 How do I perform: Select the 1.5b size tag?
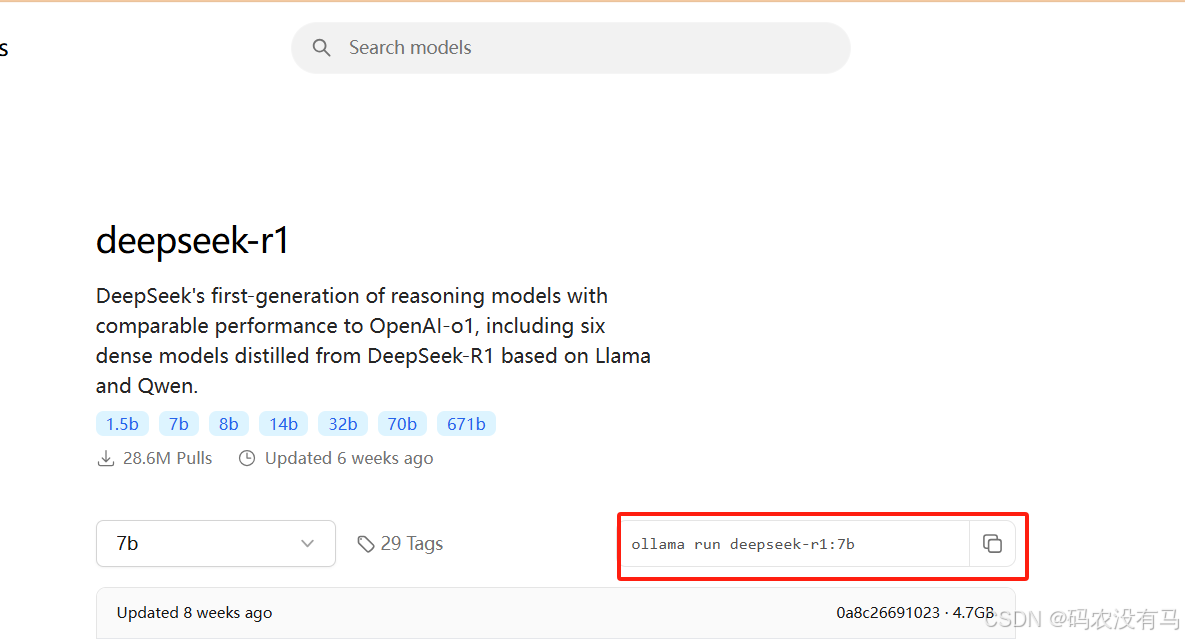click(122, 424)
